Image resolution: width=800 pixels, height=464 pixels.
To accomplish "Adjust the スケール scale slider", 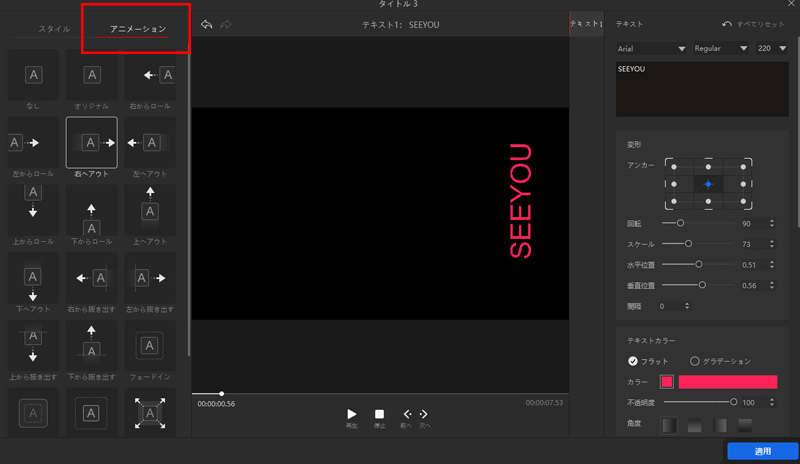I will (688, 244).
